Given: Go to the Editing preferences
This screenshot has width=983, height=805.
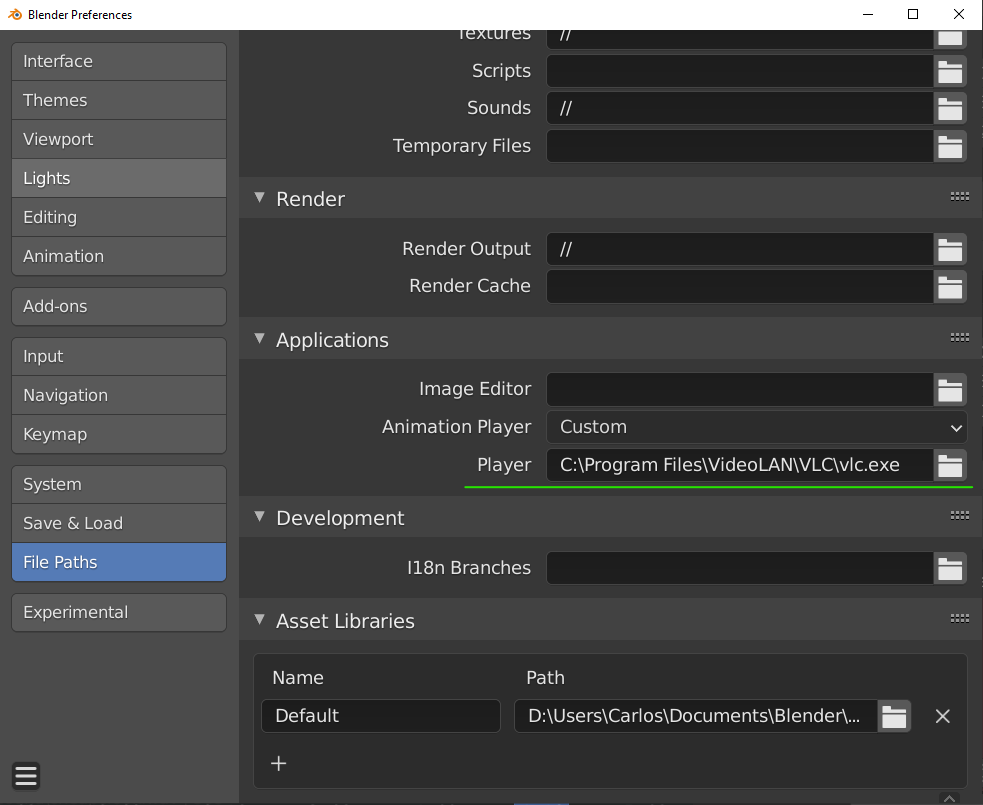Looking at the screenshot, I should tap(118, 217).
